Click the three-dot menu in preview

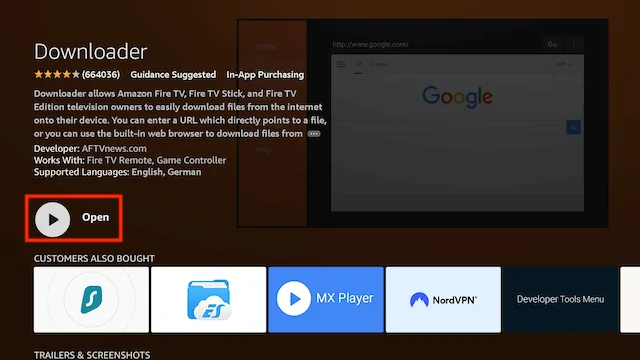coord(574,44)
